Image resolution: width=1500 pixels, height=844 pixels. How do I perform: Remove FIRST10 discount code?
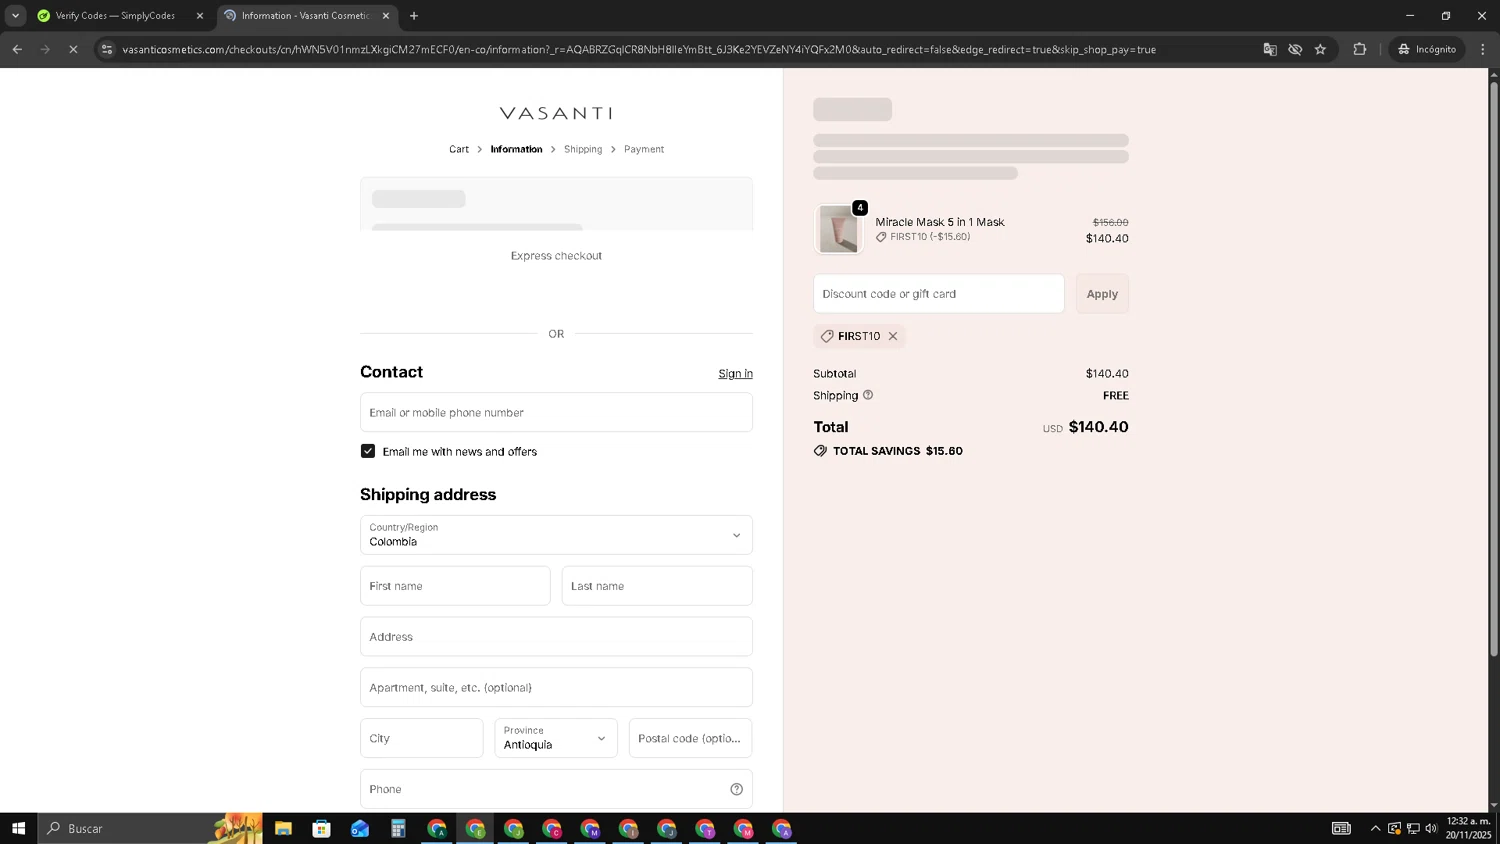pyautogui.click(x=893, y=336)
